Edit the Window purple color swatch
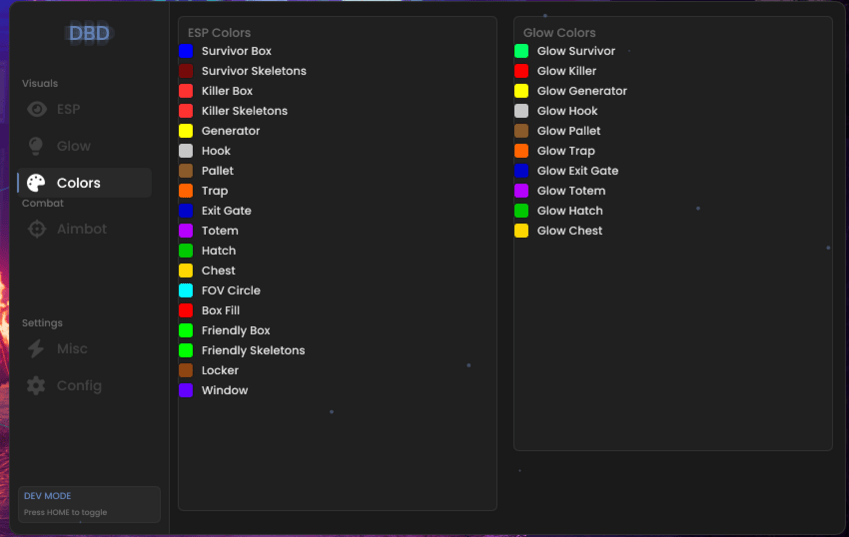The width and height of the screenshot is (849, 537). coord(186,390)
